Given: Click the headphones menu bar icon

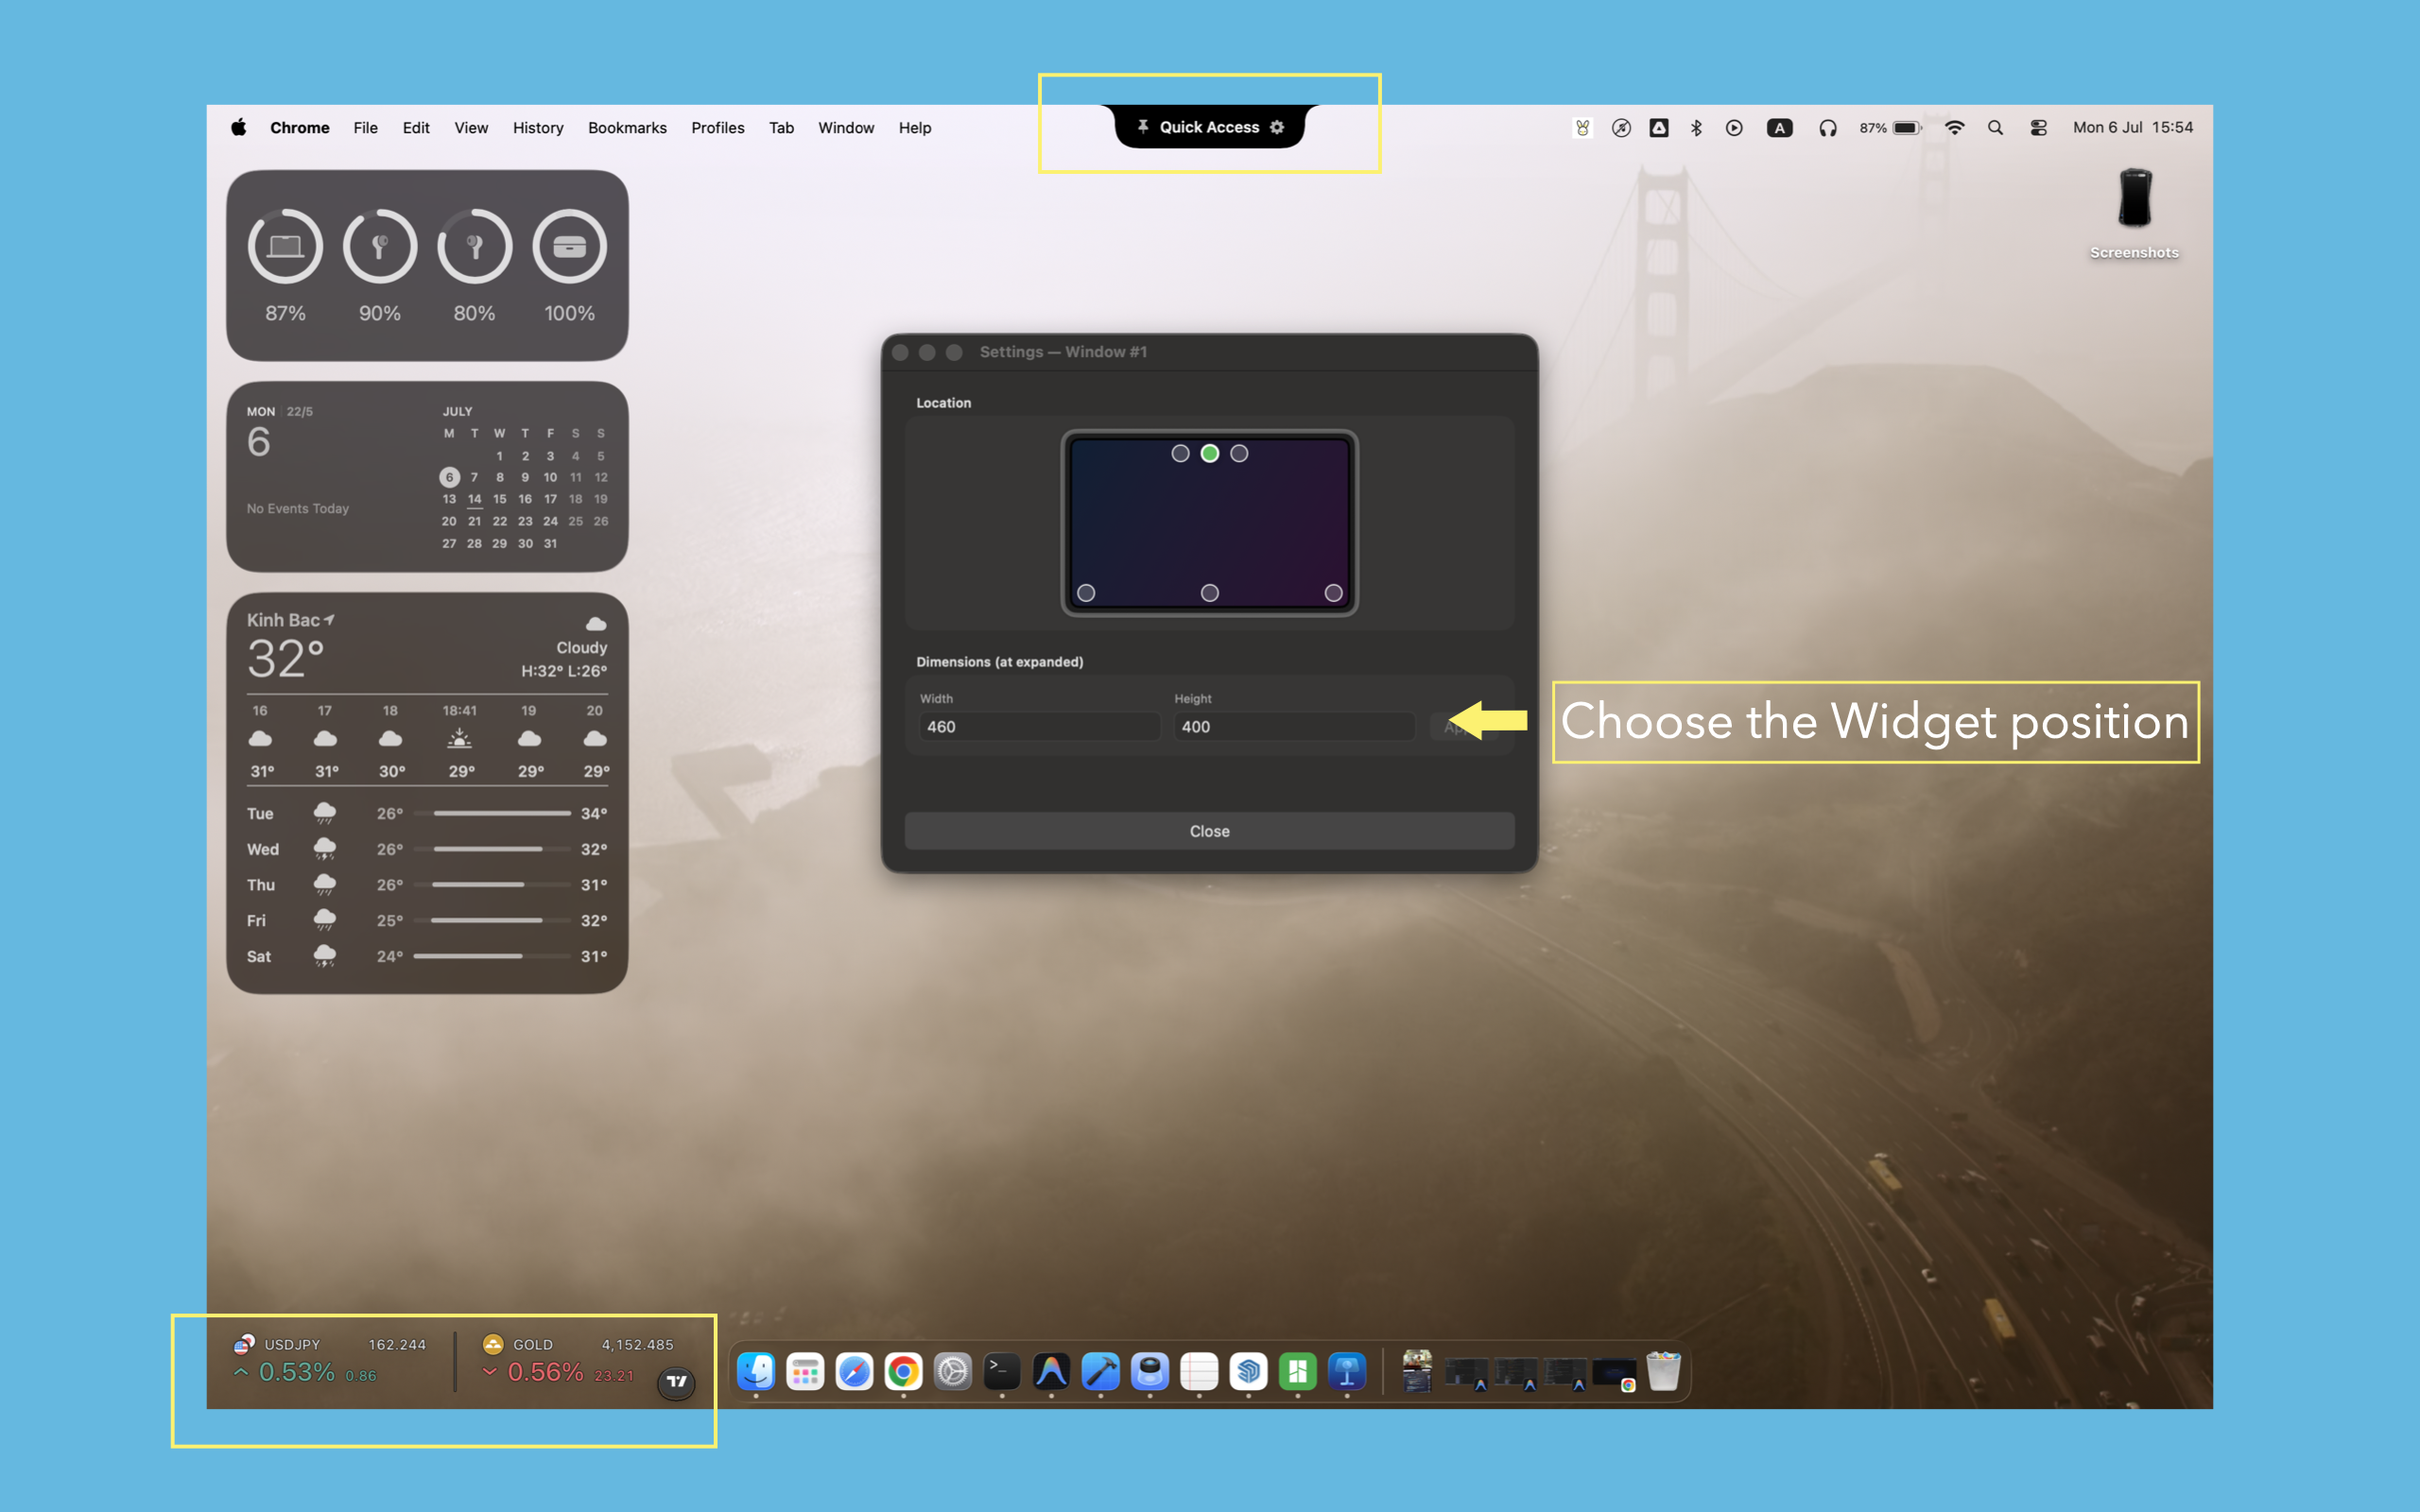Looking at the screenshot, I should [x=1828, y=128].
